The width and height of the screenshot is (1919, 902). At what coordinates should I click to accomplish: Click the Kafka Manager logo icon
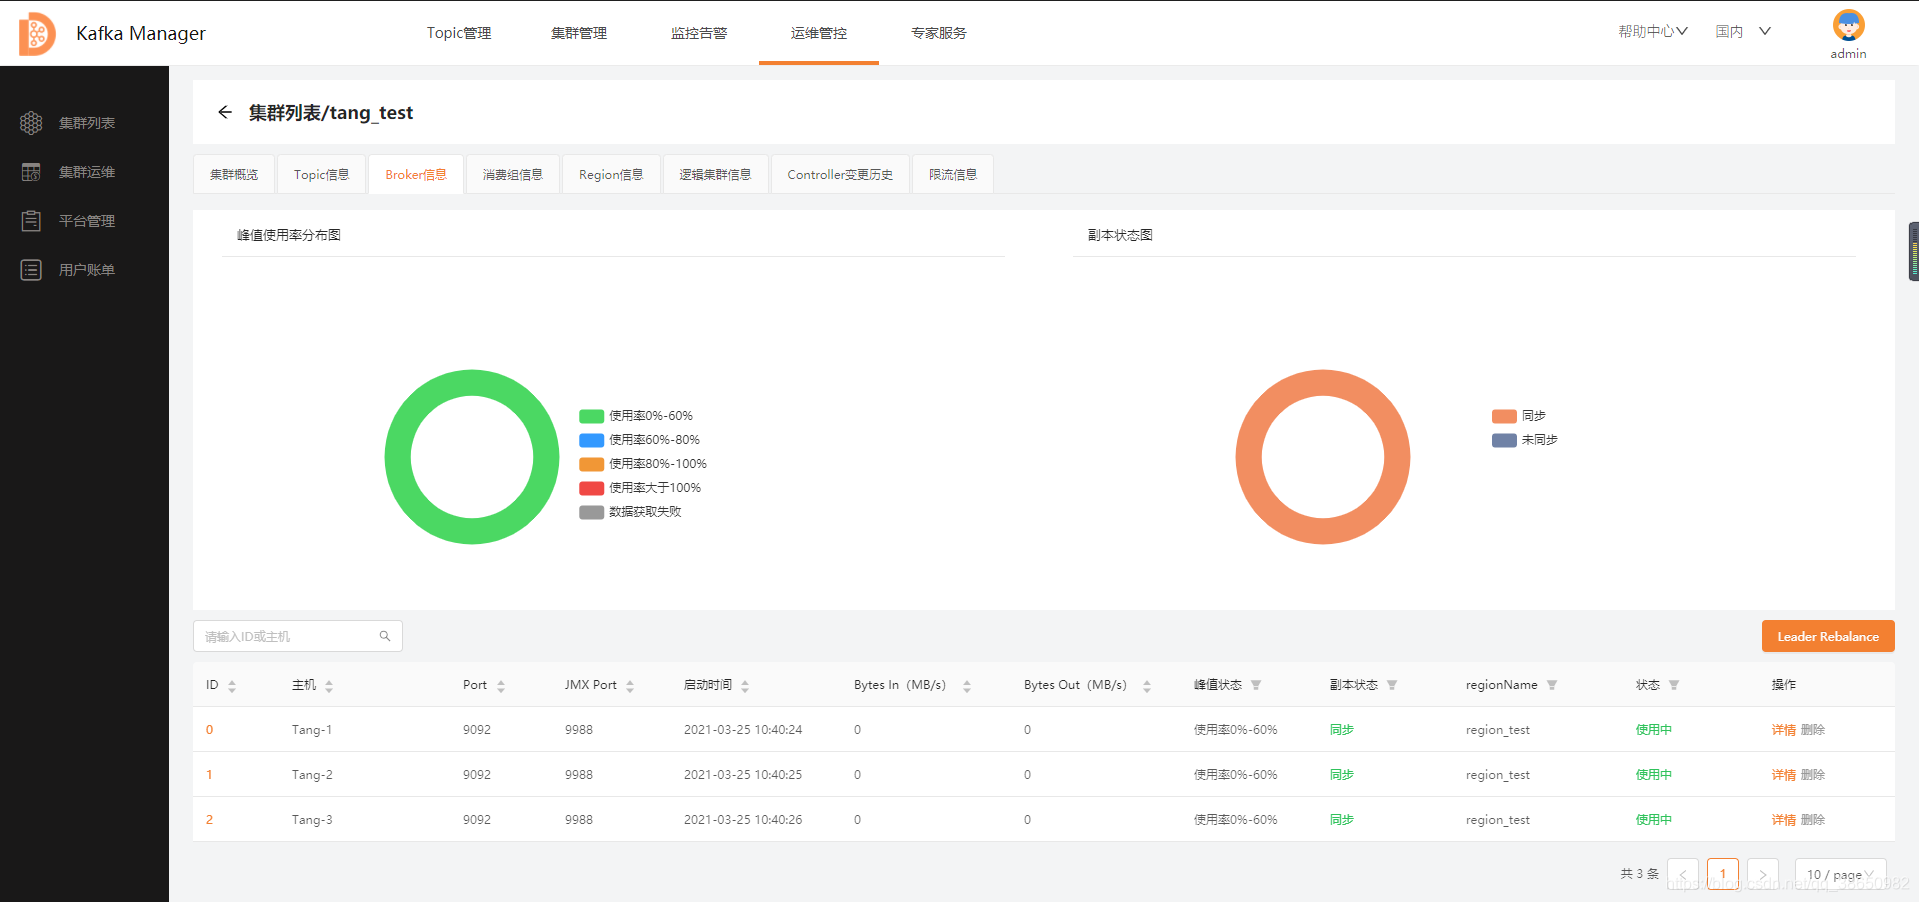click(37, 33)
